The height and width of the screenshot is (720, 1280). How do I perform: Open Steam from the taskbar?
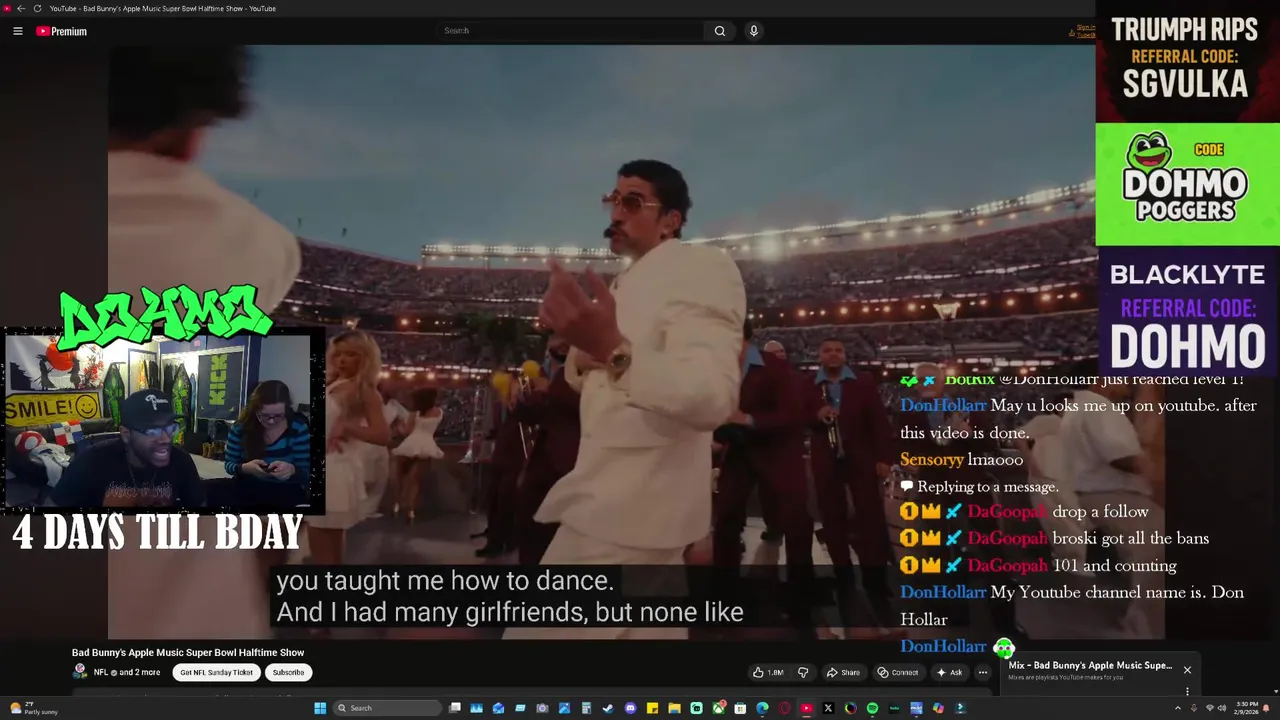tap(608, 708)
